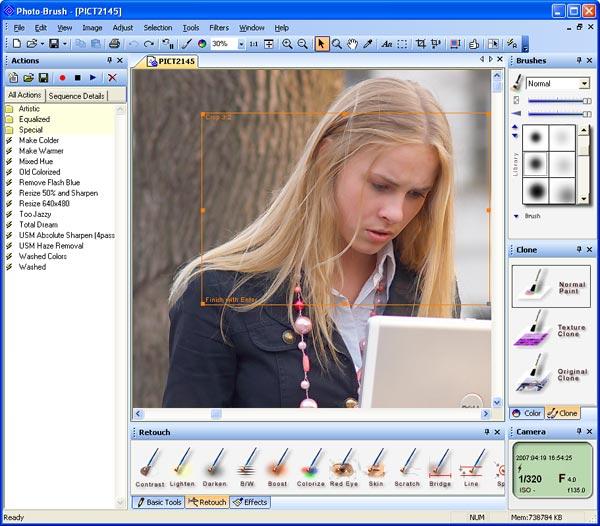Expand the Brush disclosure triangle
Screen dimensions: 600x526
(x=516, y=216)
